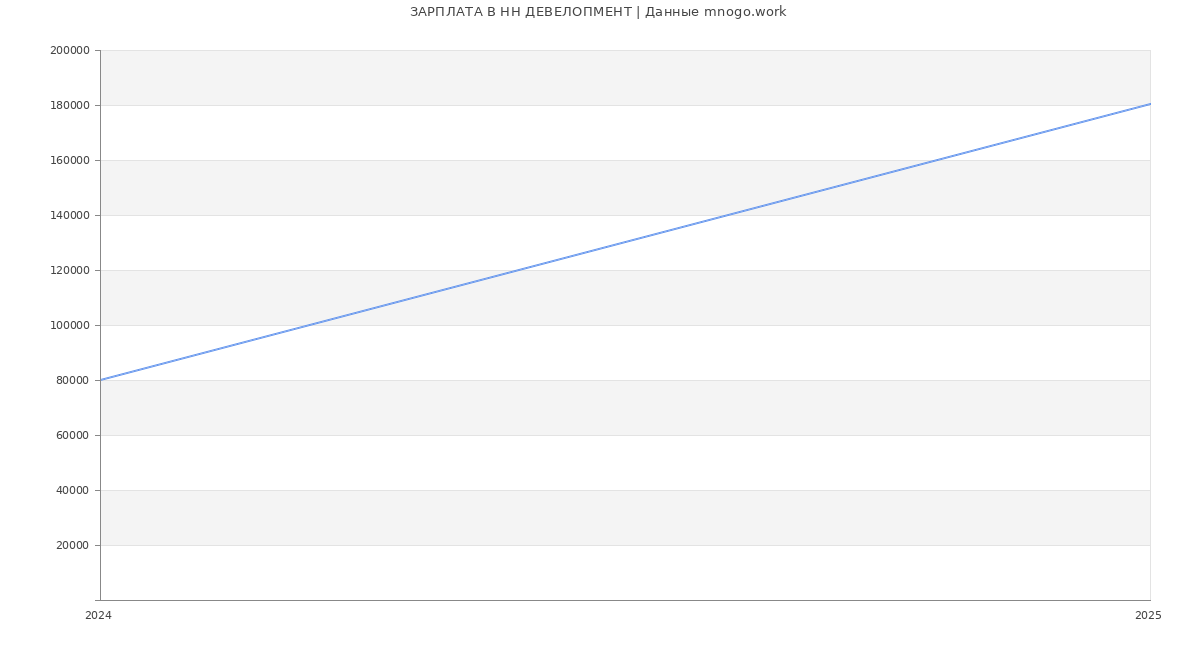
Task: Click the mnogo.work text in the title
Action: 745,12
